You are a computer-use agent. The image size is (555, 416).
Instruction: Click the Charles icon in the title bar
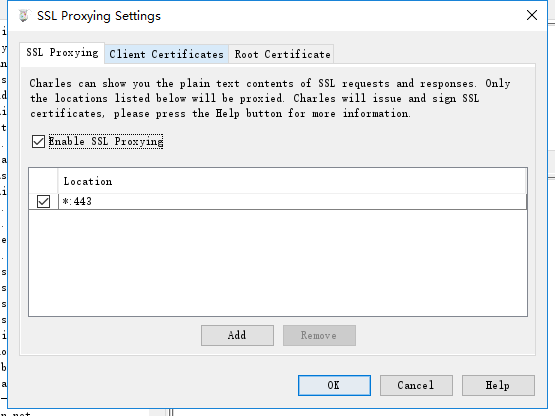click(23, 16)
